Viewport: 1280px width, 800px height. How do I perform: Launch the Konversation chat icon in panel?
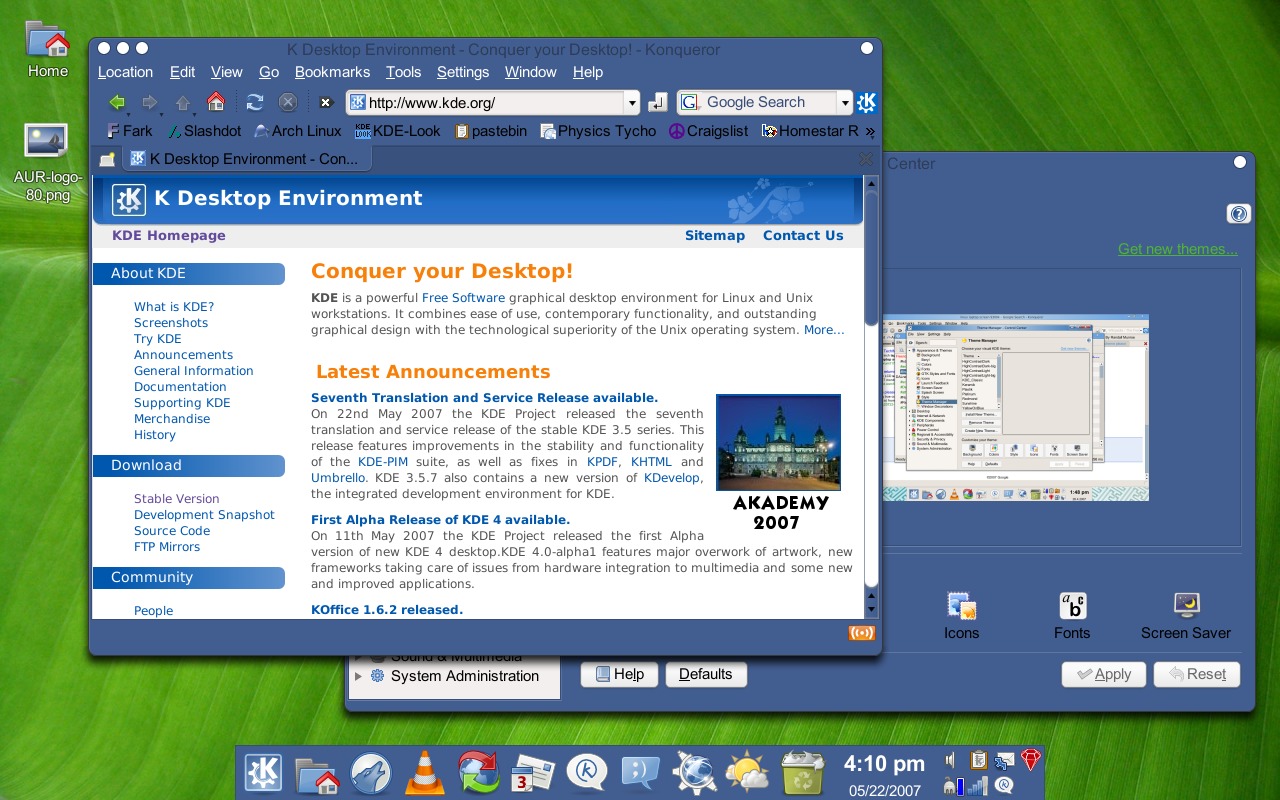pos(587,773)
